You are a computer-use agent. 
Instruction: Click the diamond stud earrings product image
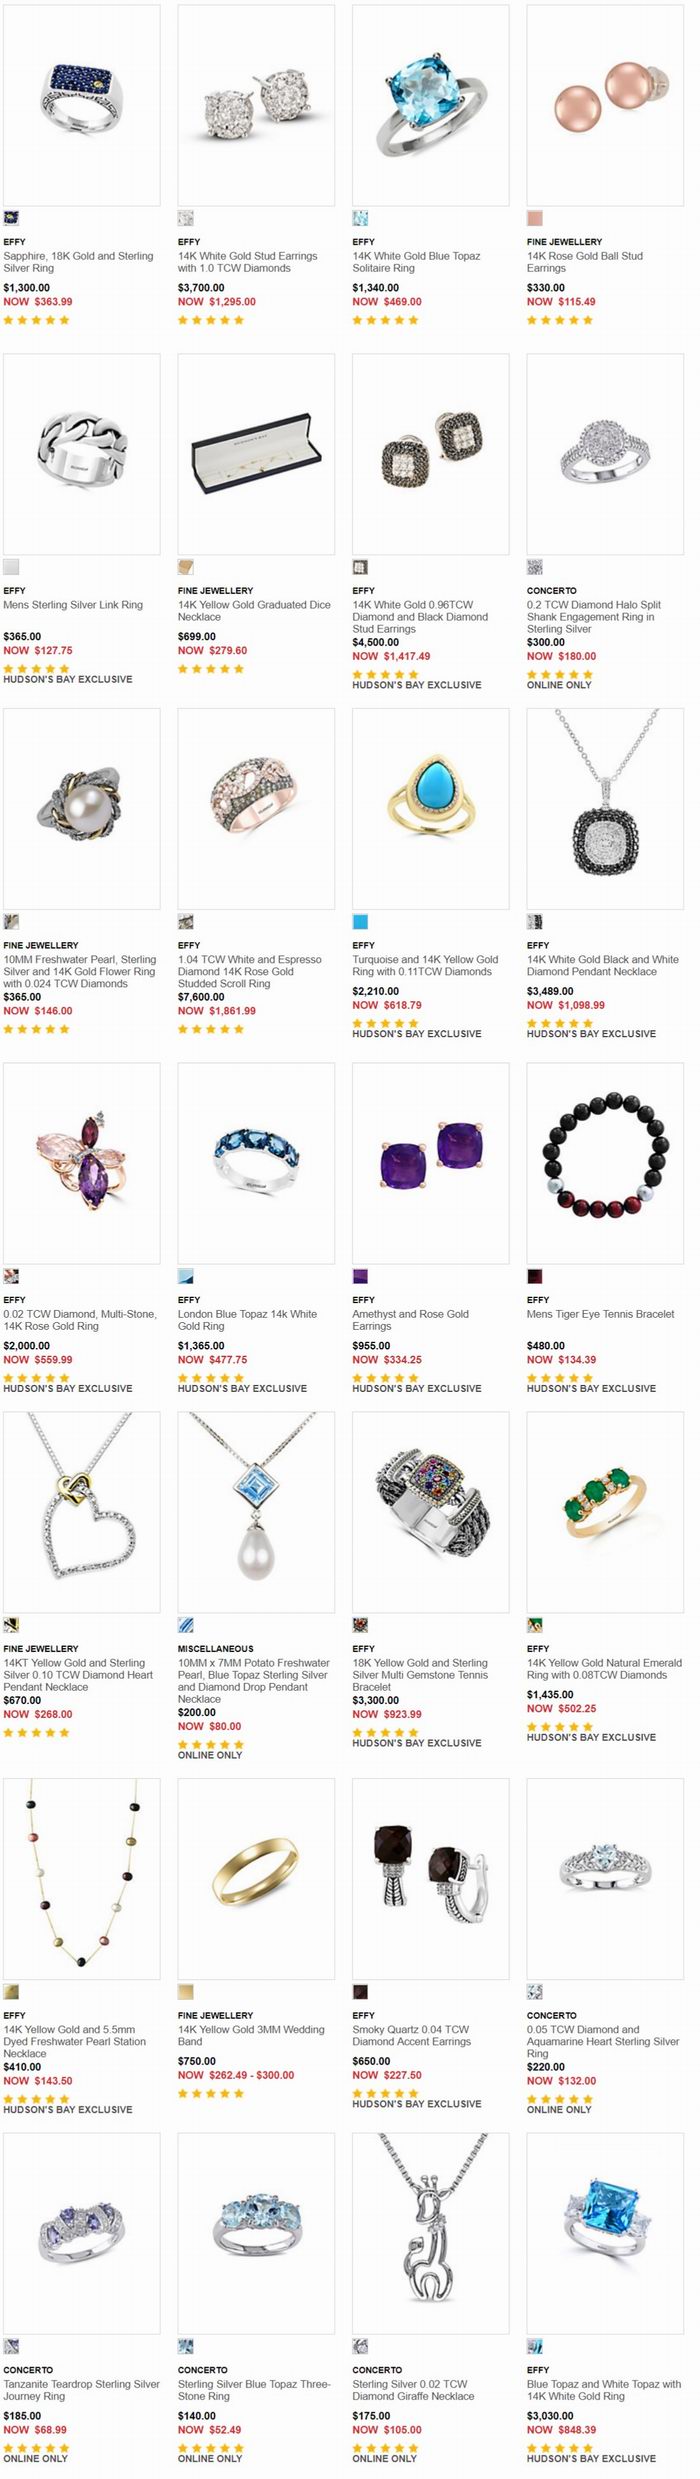[x=256, y=105]
